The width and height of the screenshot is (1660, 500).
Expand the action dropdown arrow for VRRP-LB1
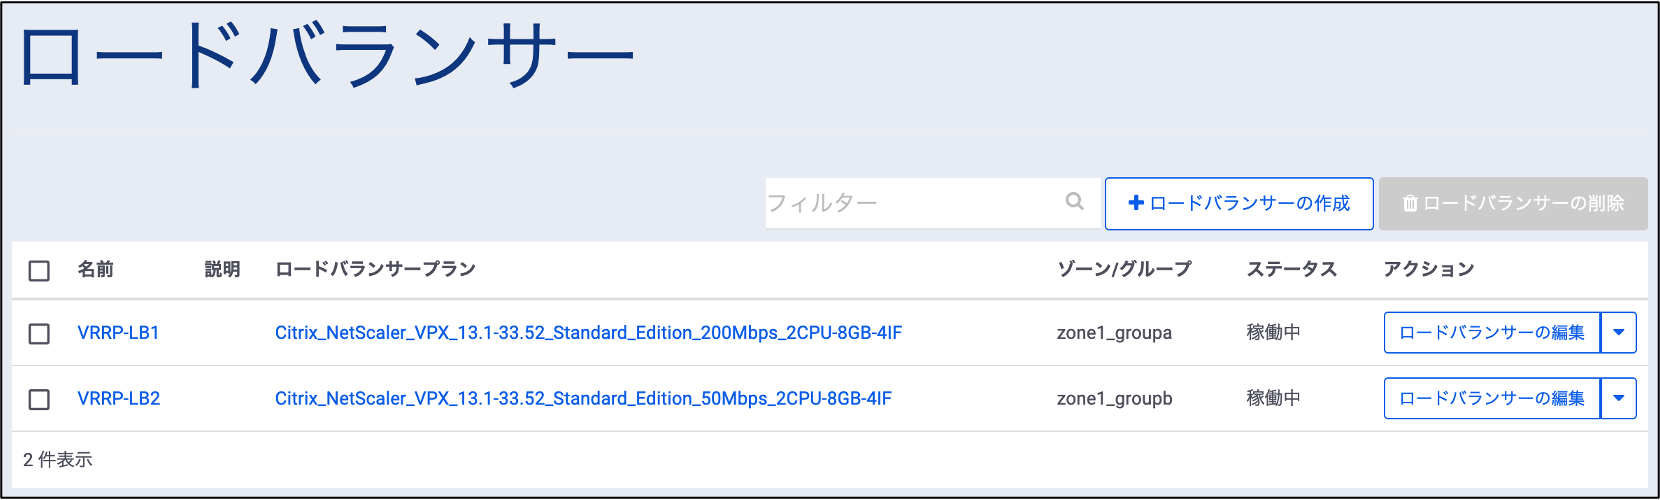pos(1619,333)
